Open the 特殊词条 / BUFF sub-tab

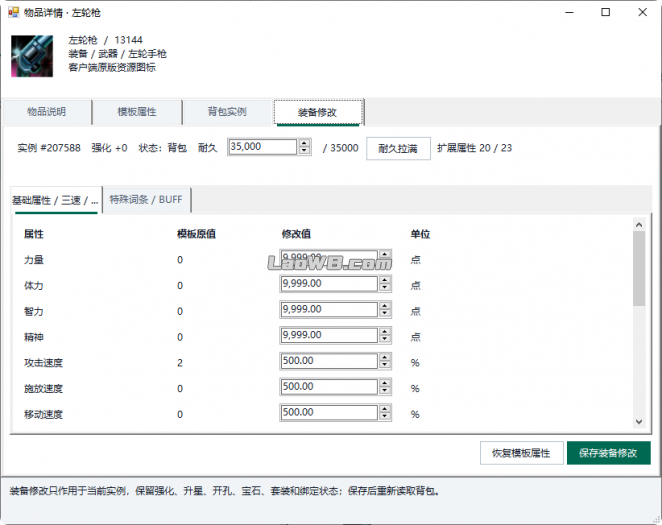pyautogui.click(x=147, y=200)
